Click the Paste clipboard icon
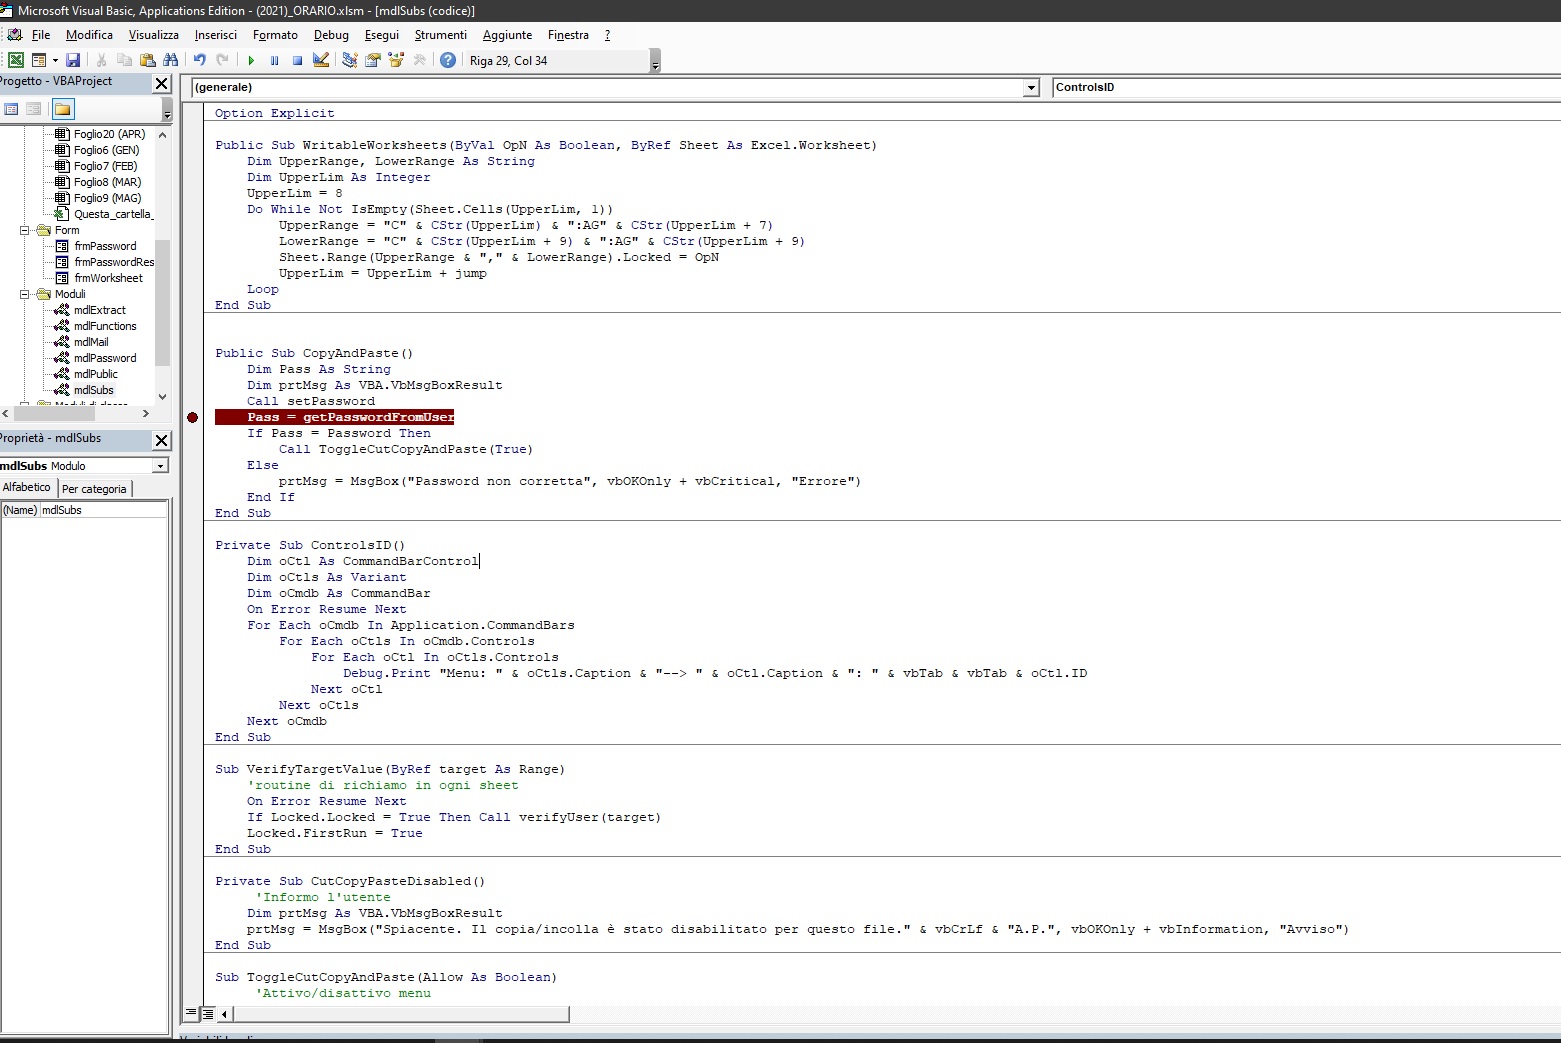The height and width of the screenshot is (1043, 1561). point(147,60)
